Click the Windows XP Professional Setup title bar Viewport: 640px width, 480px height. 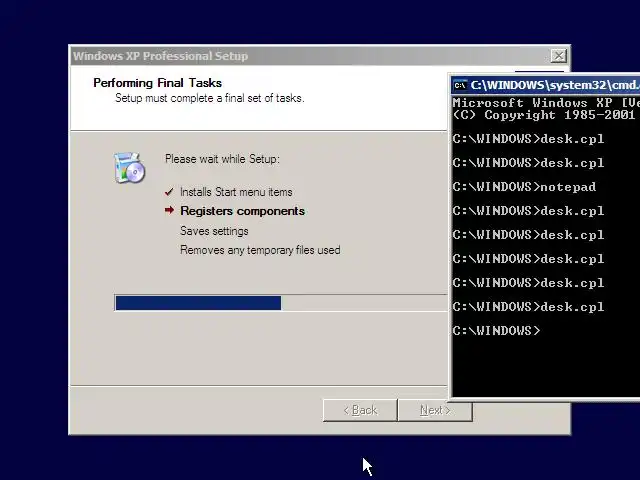tap(320, 56)
